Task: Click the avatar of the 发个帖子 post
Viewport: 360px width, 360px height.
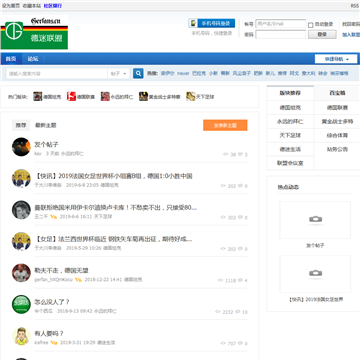Action: pyautogui.click(x=21, y=147)
